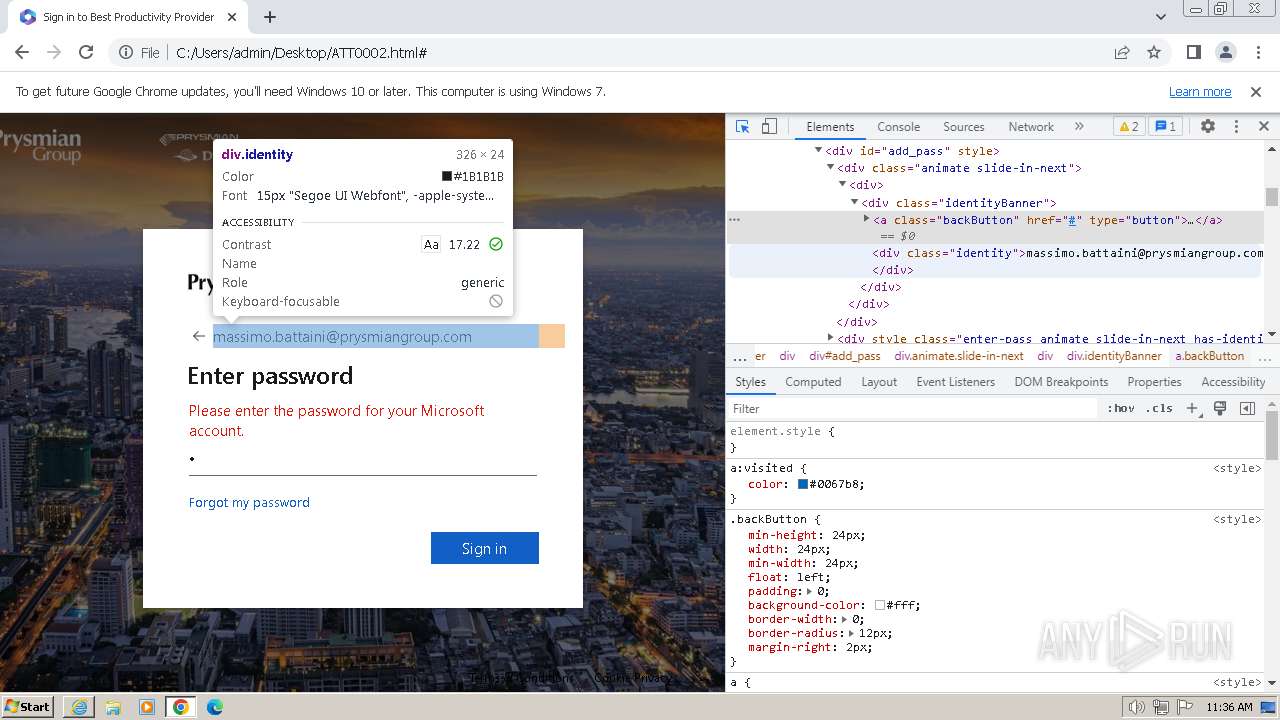Show more DevTools tabs chevron
Screen dimensions: 1280x720
tap(1079, 127)
